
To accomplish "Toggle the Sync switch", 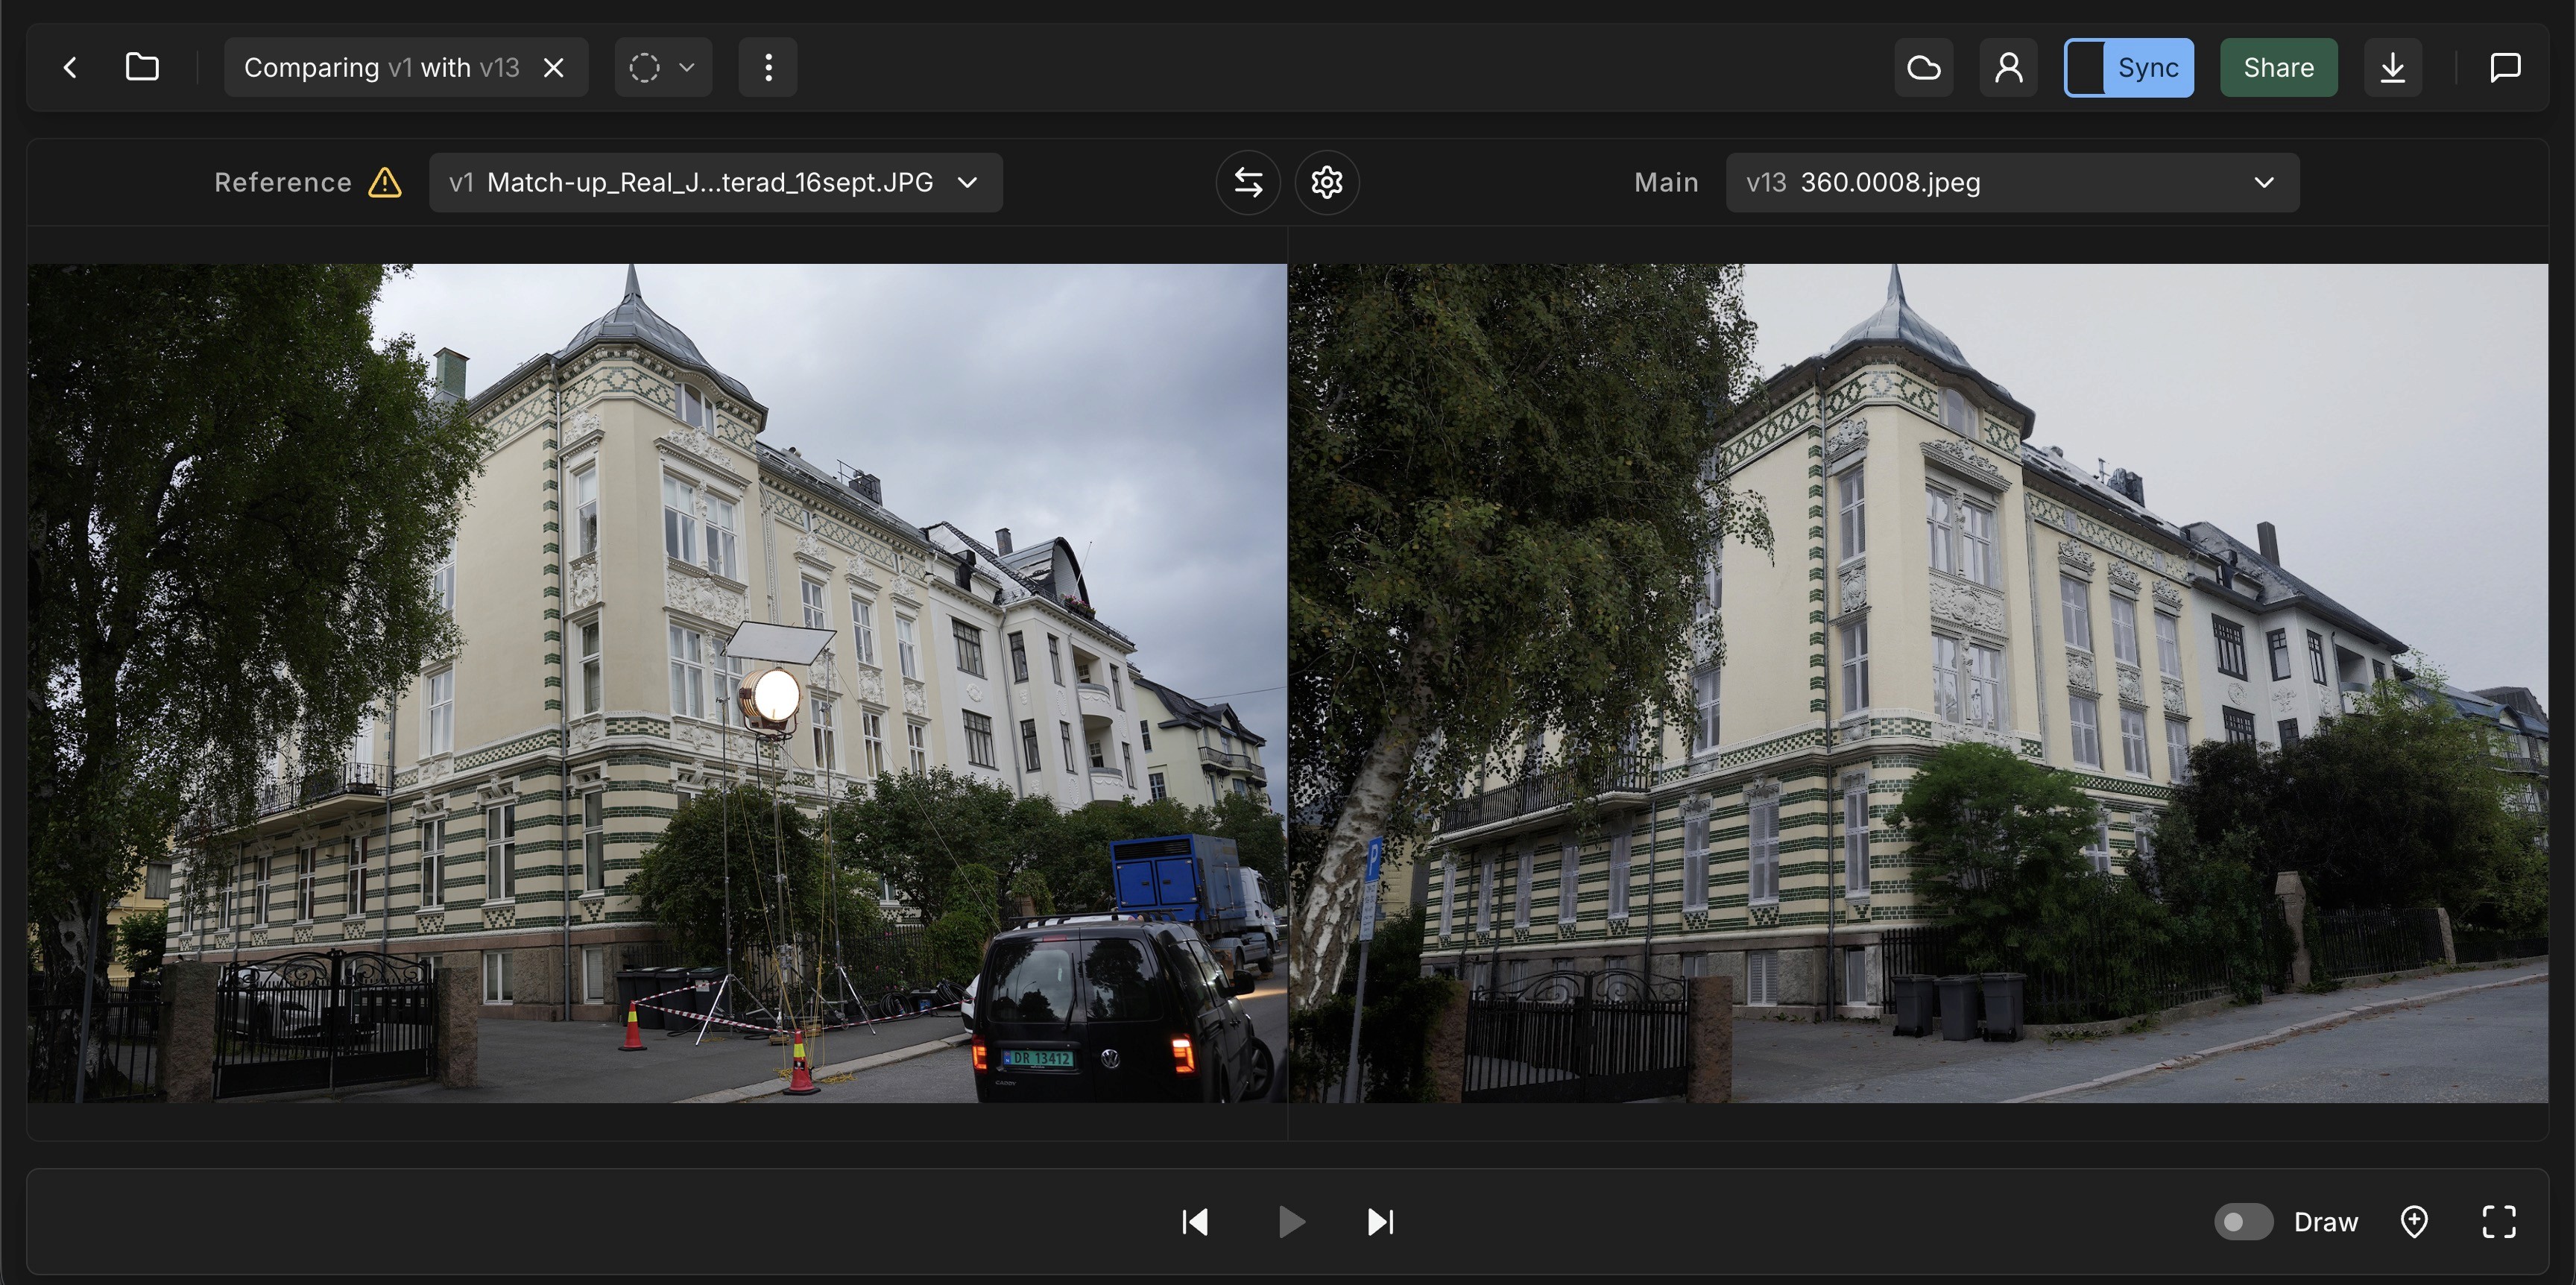I will pyautogui.click(x=2129, y=67).
